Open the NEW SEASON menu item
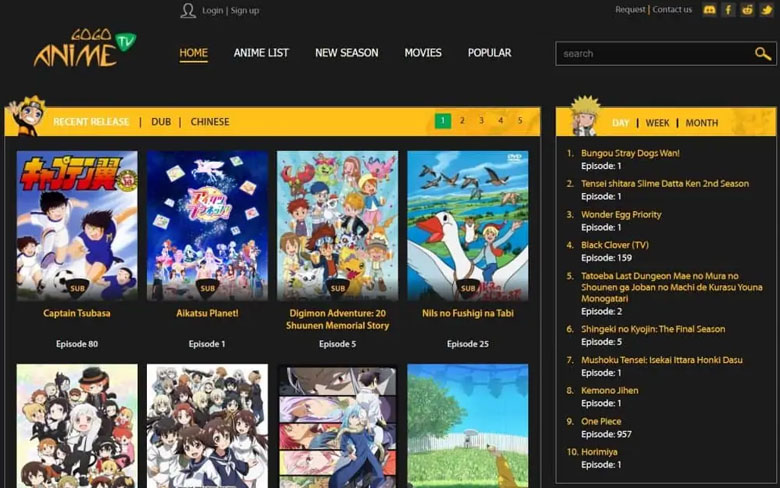780x488 pixels. [347, 53]
